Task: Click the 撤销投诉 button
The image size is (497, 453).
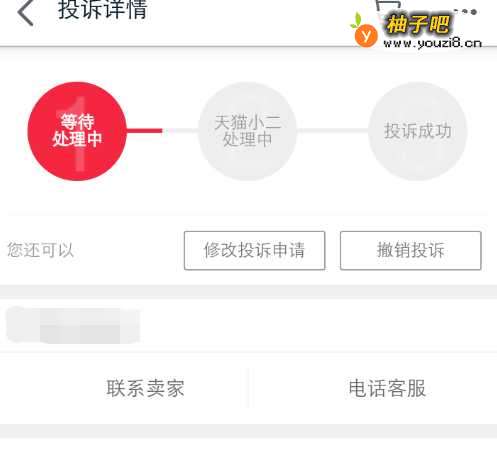Action: pyautogui.click(x=411, y=250)
